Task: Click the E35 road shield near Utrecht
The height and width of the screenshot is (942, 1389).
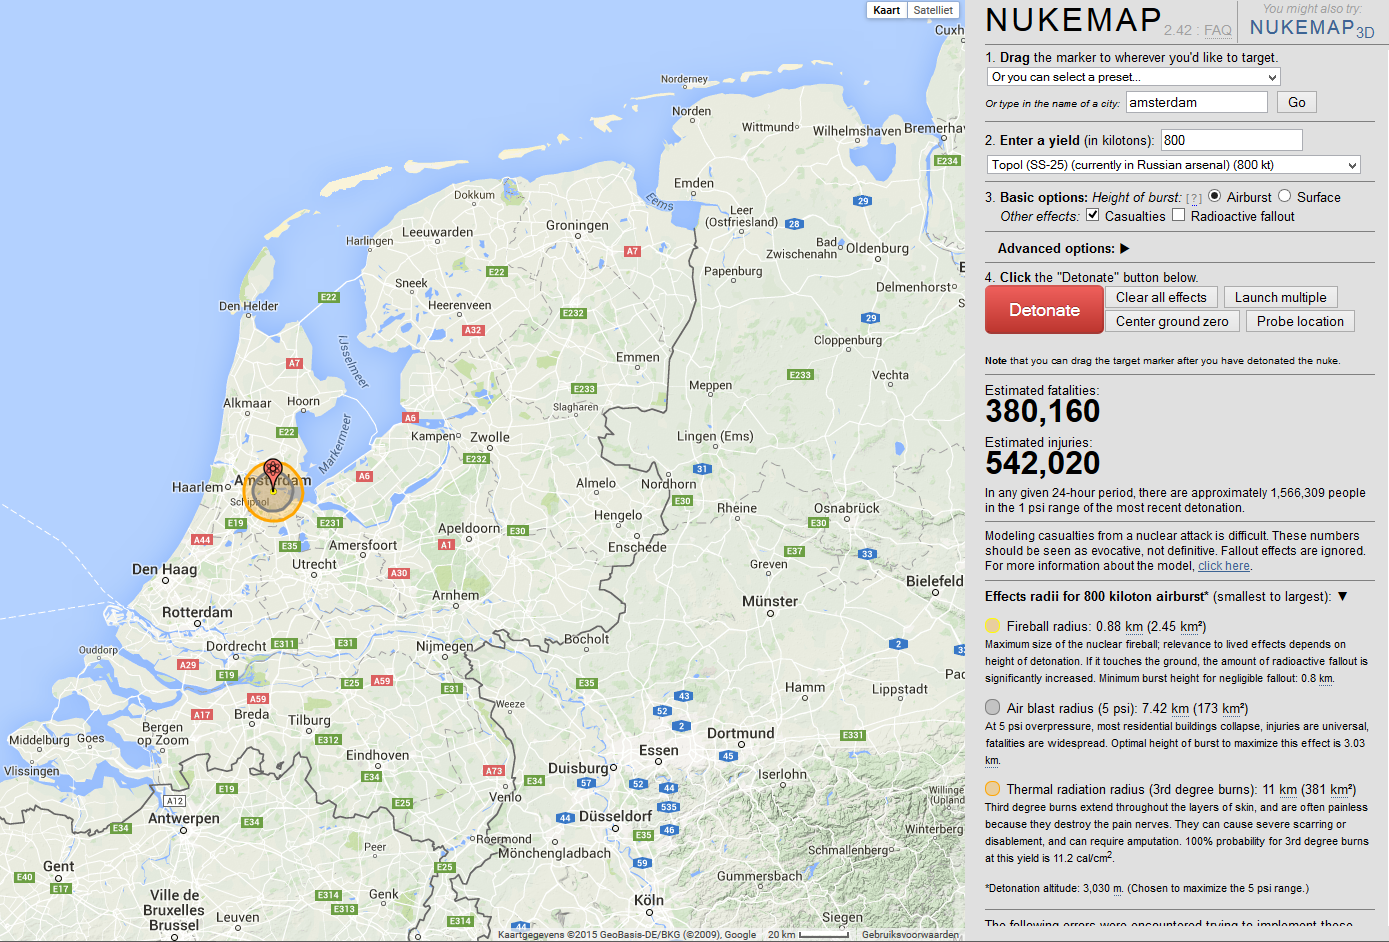Action: (289, 546)
